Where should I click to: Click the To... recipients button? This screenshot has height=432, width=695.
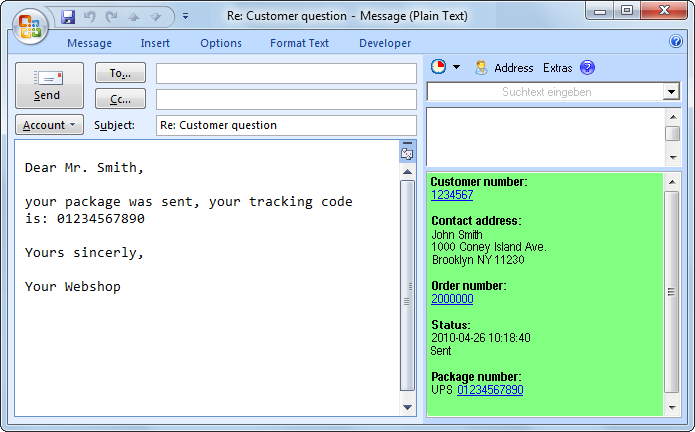coord(120,73)
